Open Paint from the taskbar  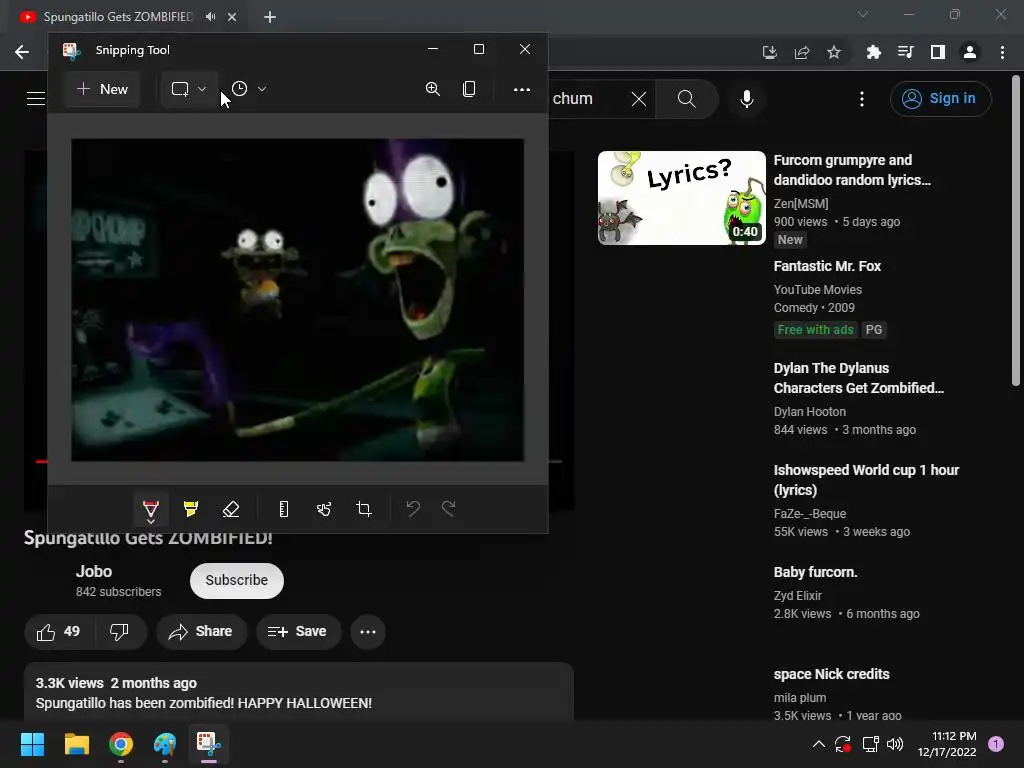click(x=165, y=744)
